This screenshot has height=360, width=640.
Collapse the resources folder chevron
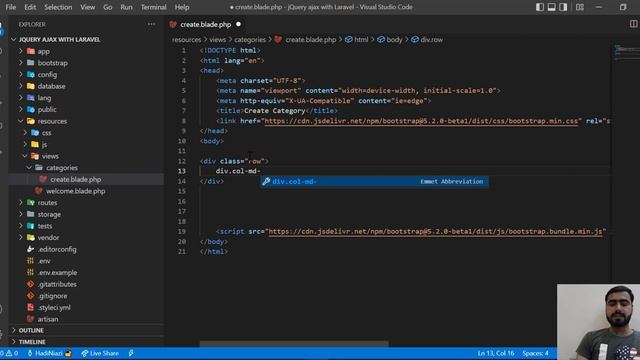(x=21, y=121)
